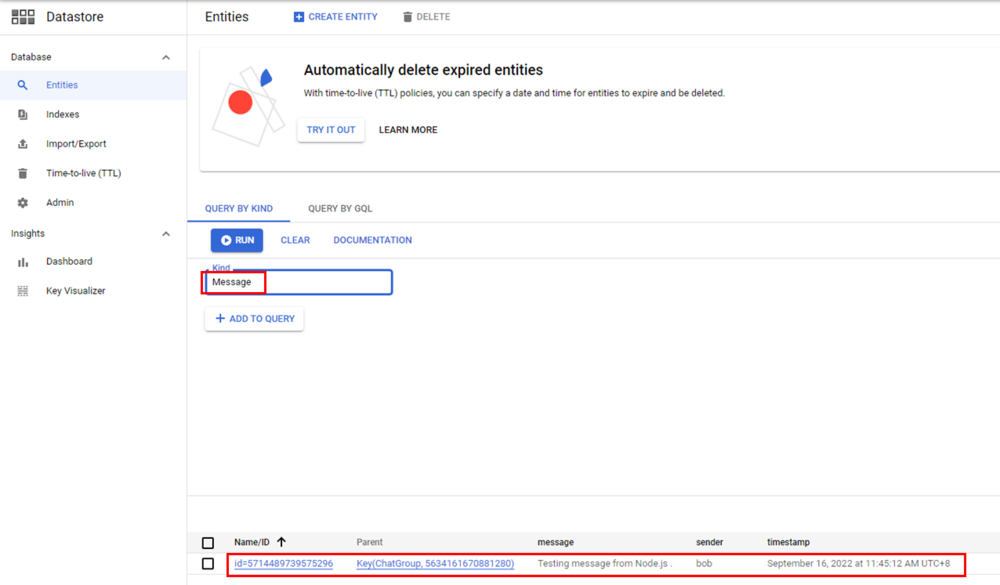Check the checkbox next to the Message entity row

click(x=208, y=563)
